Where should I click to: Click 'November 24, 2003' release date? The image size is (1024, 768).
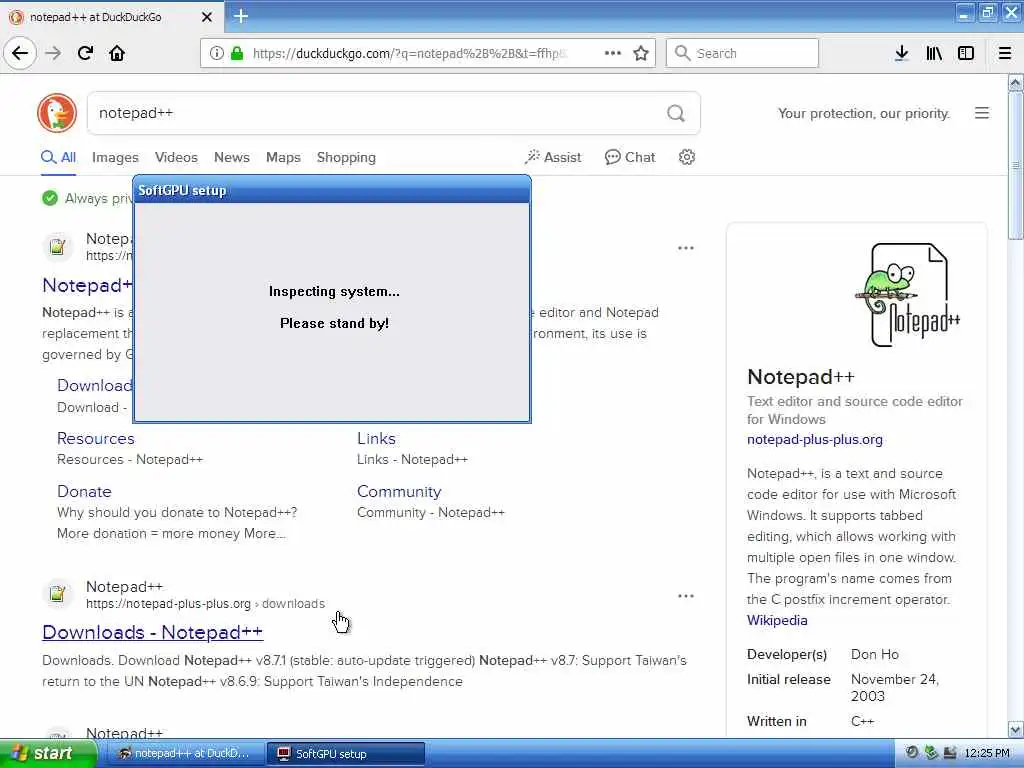[x=895, y=688]
